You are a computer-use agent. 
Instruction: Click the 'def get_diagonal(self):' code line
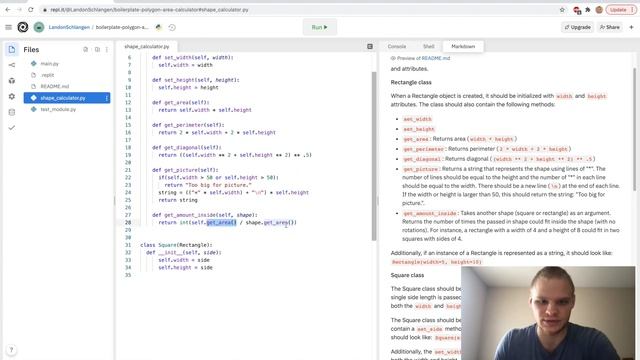click(x=187, y=147)
